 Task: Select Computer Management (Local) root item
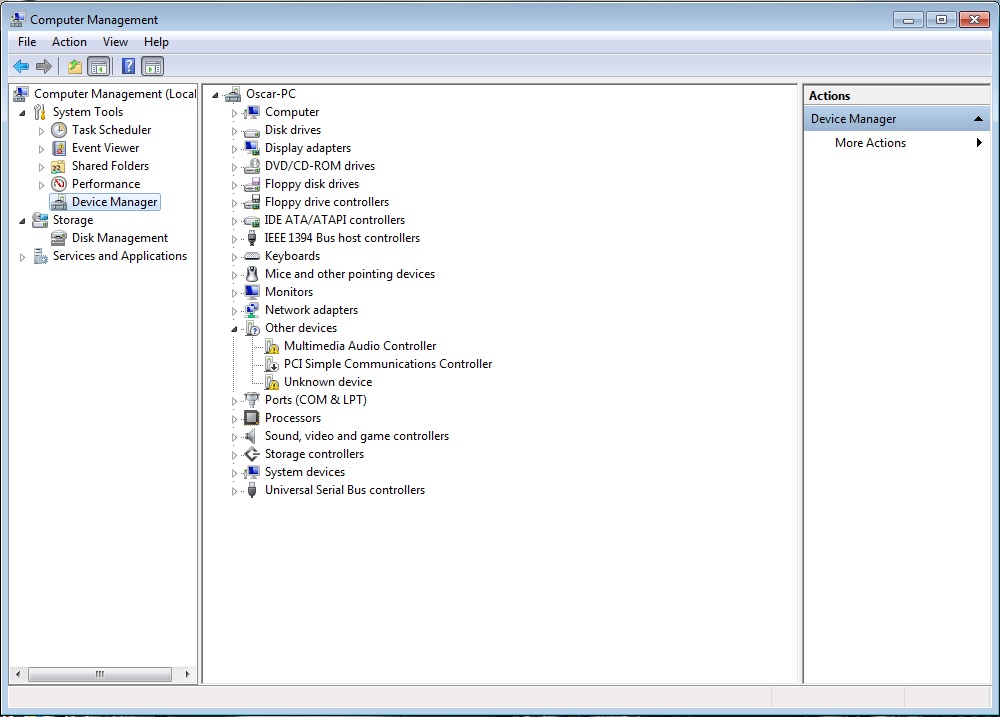(x=115, y=94)
